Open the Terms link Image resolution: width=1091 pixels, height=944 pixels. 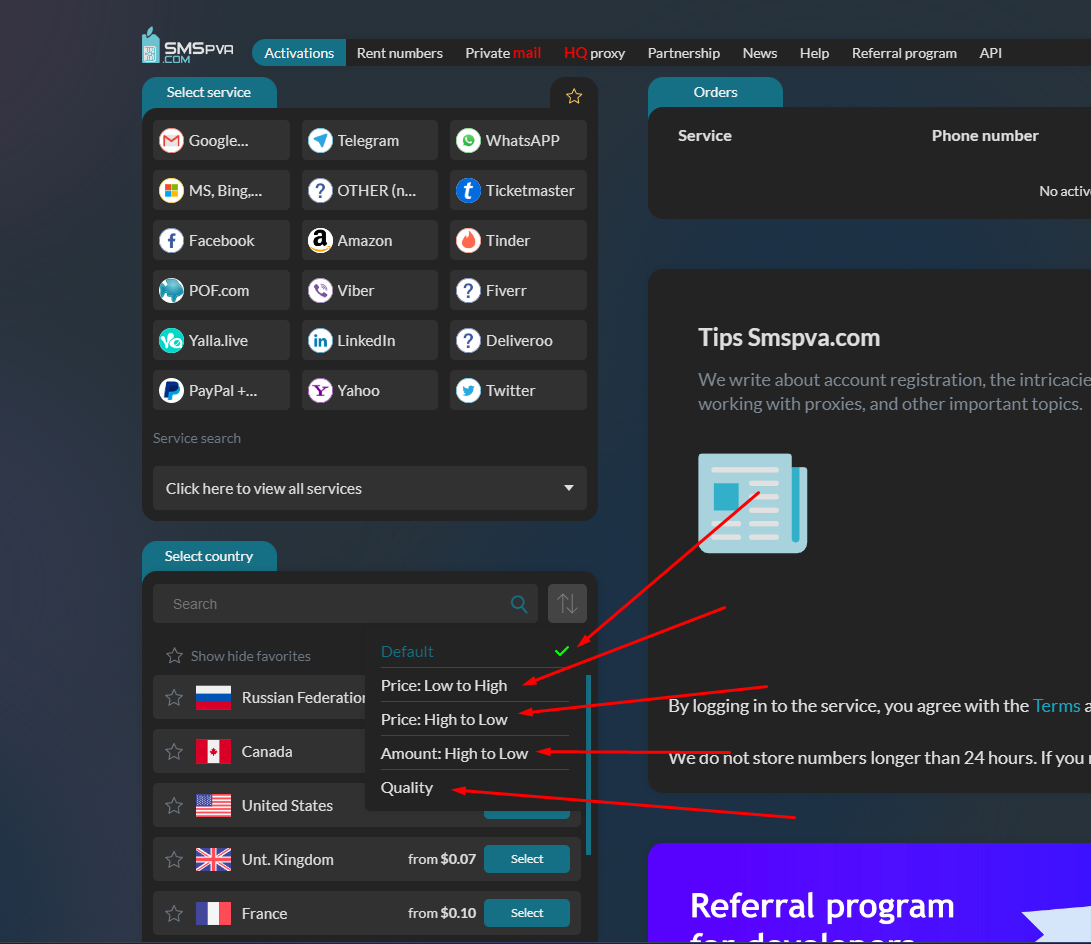tap(1056, 705)
